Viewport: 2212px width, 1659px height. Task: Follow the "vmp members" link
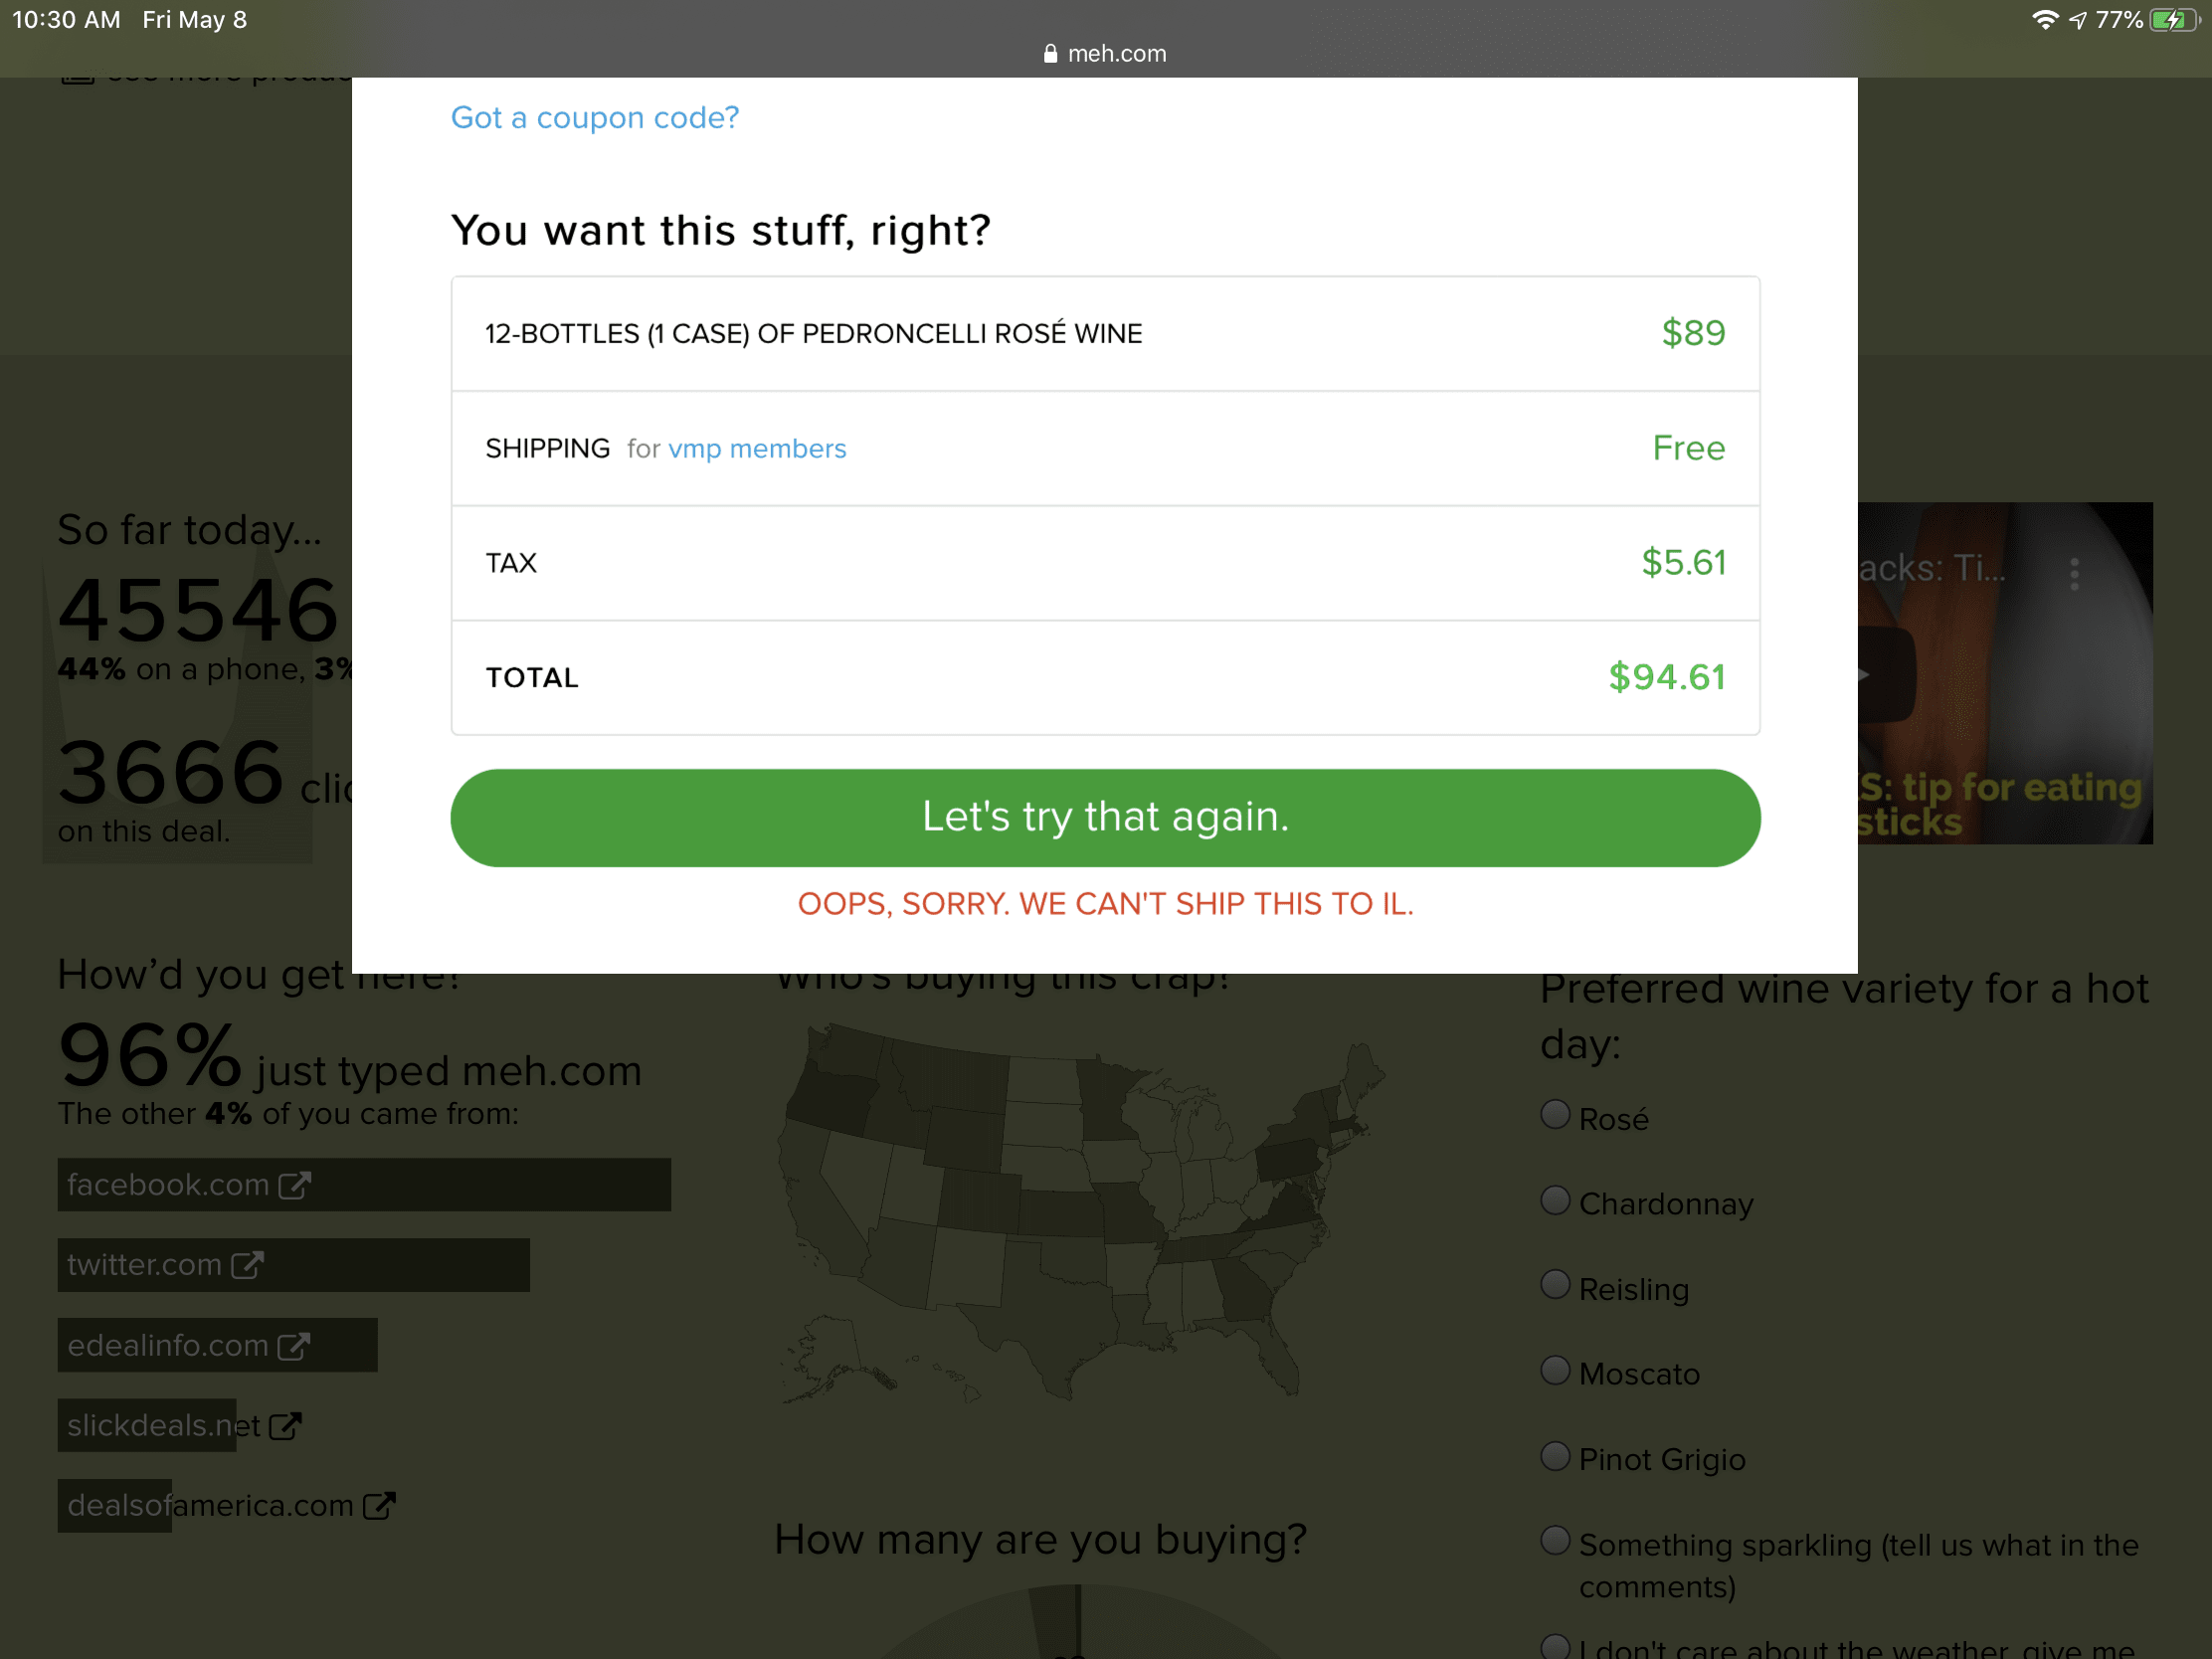[x=757, y=449]
